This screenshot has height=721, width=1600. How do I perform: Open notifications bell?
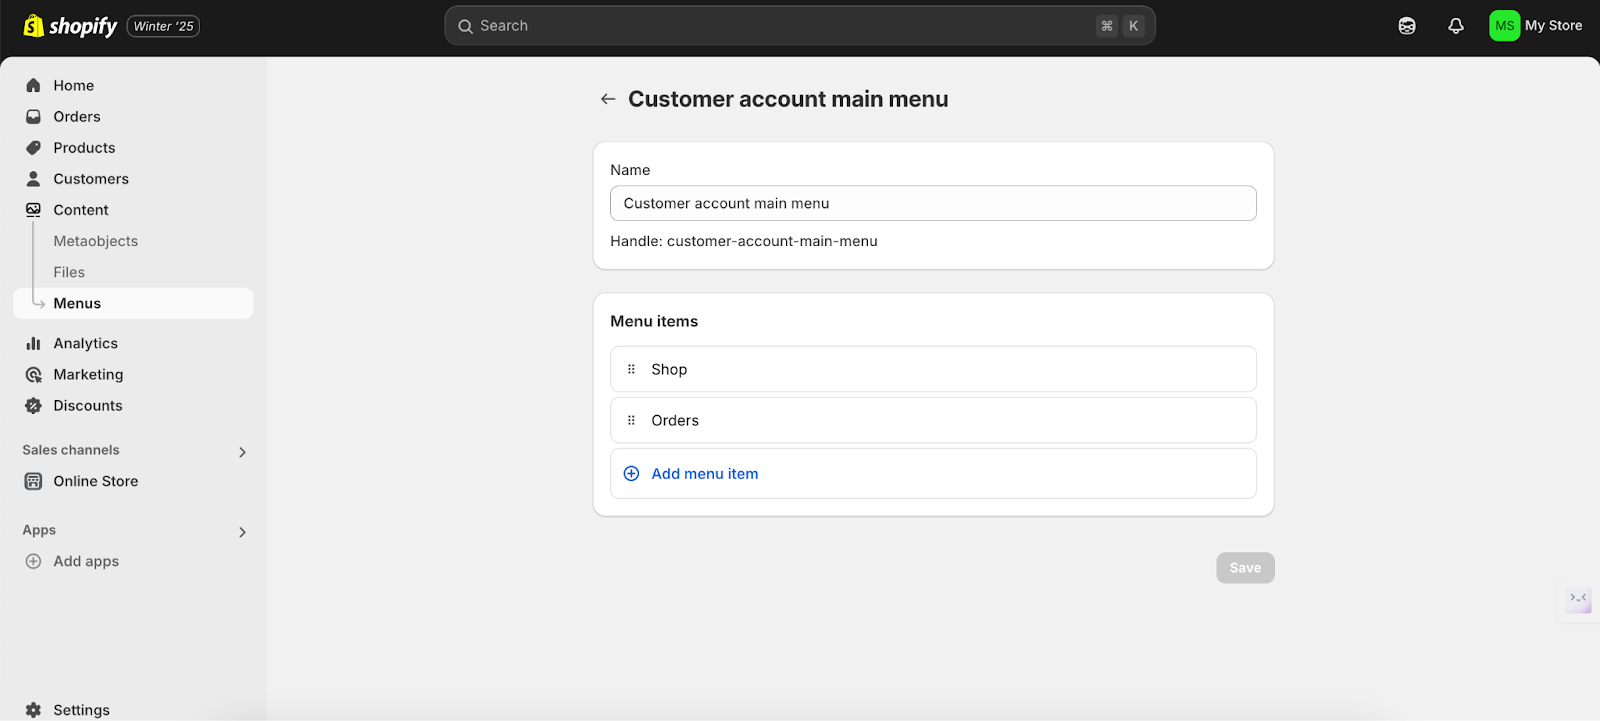(1456, 26)
